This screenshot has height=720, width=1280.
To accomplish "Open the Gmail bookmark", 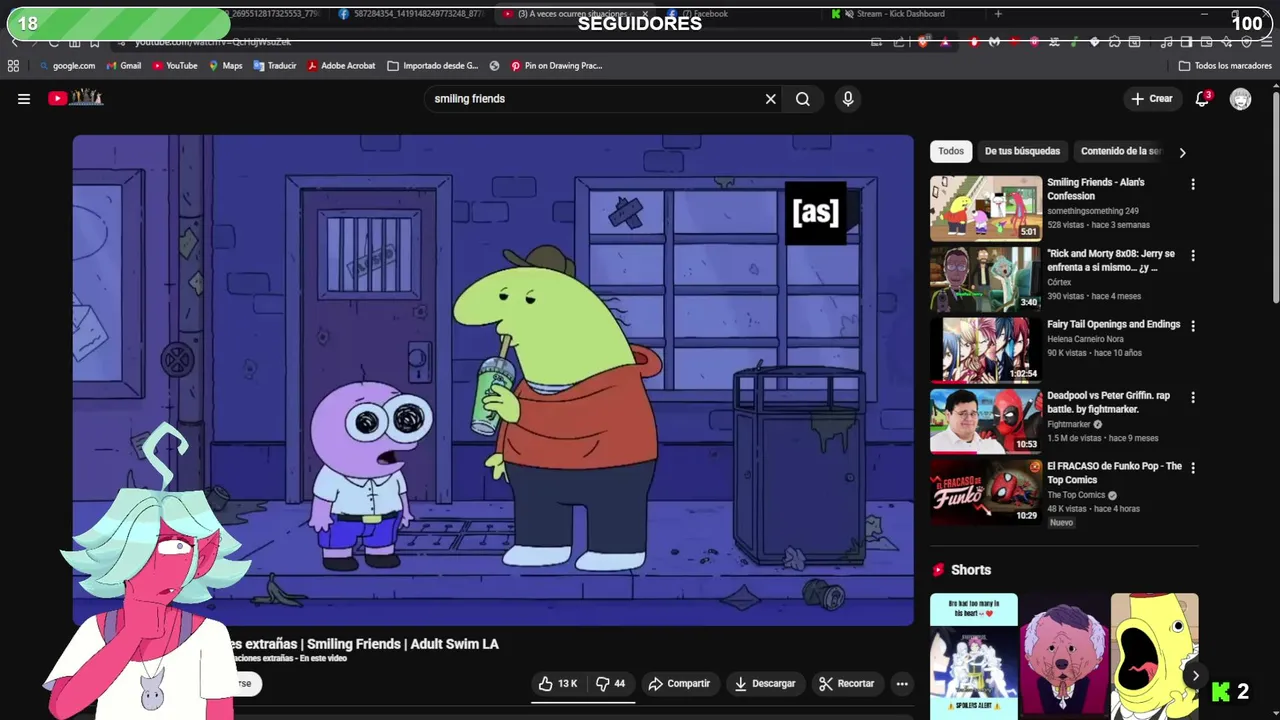I will [x=124, y=66].
